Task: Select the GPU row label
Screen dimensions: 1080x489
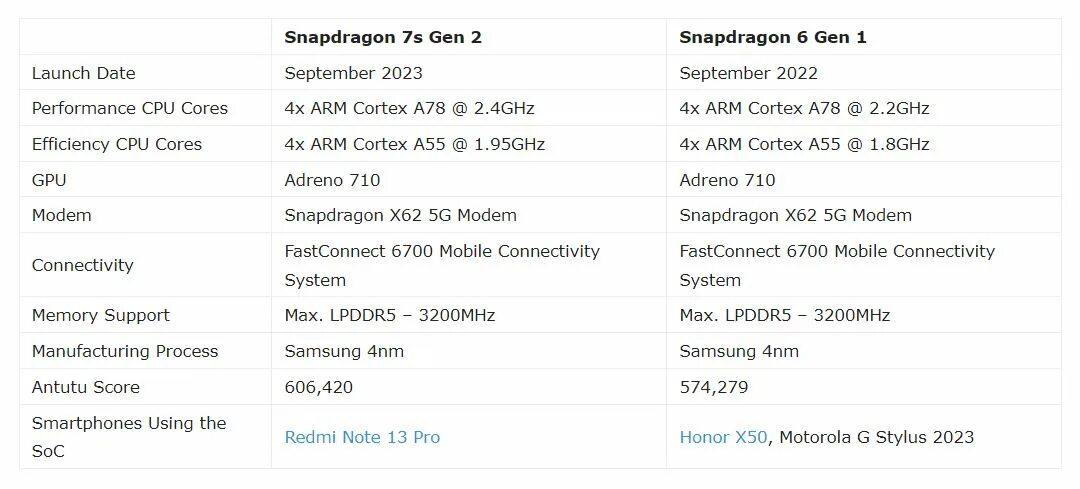Action: click(49, 180)
